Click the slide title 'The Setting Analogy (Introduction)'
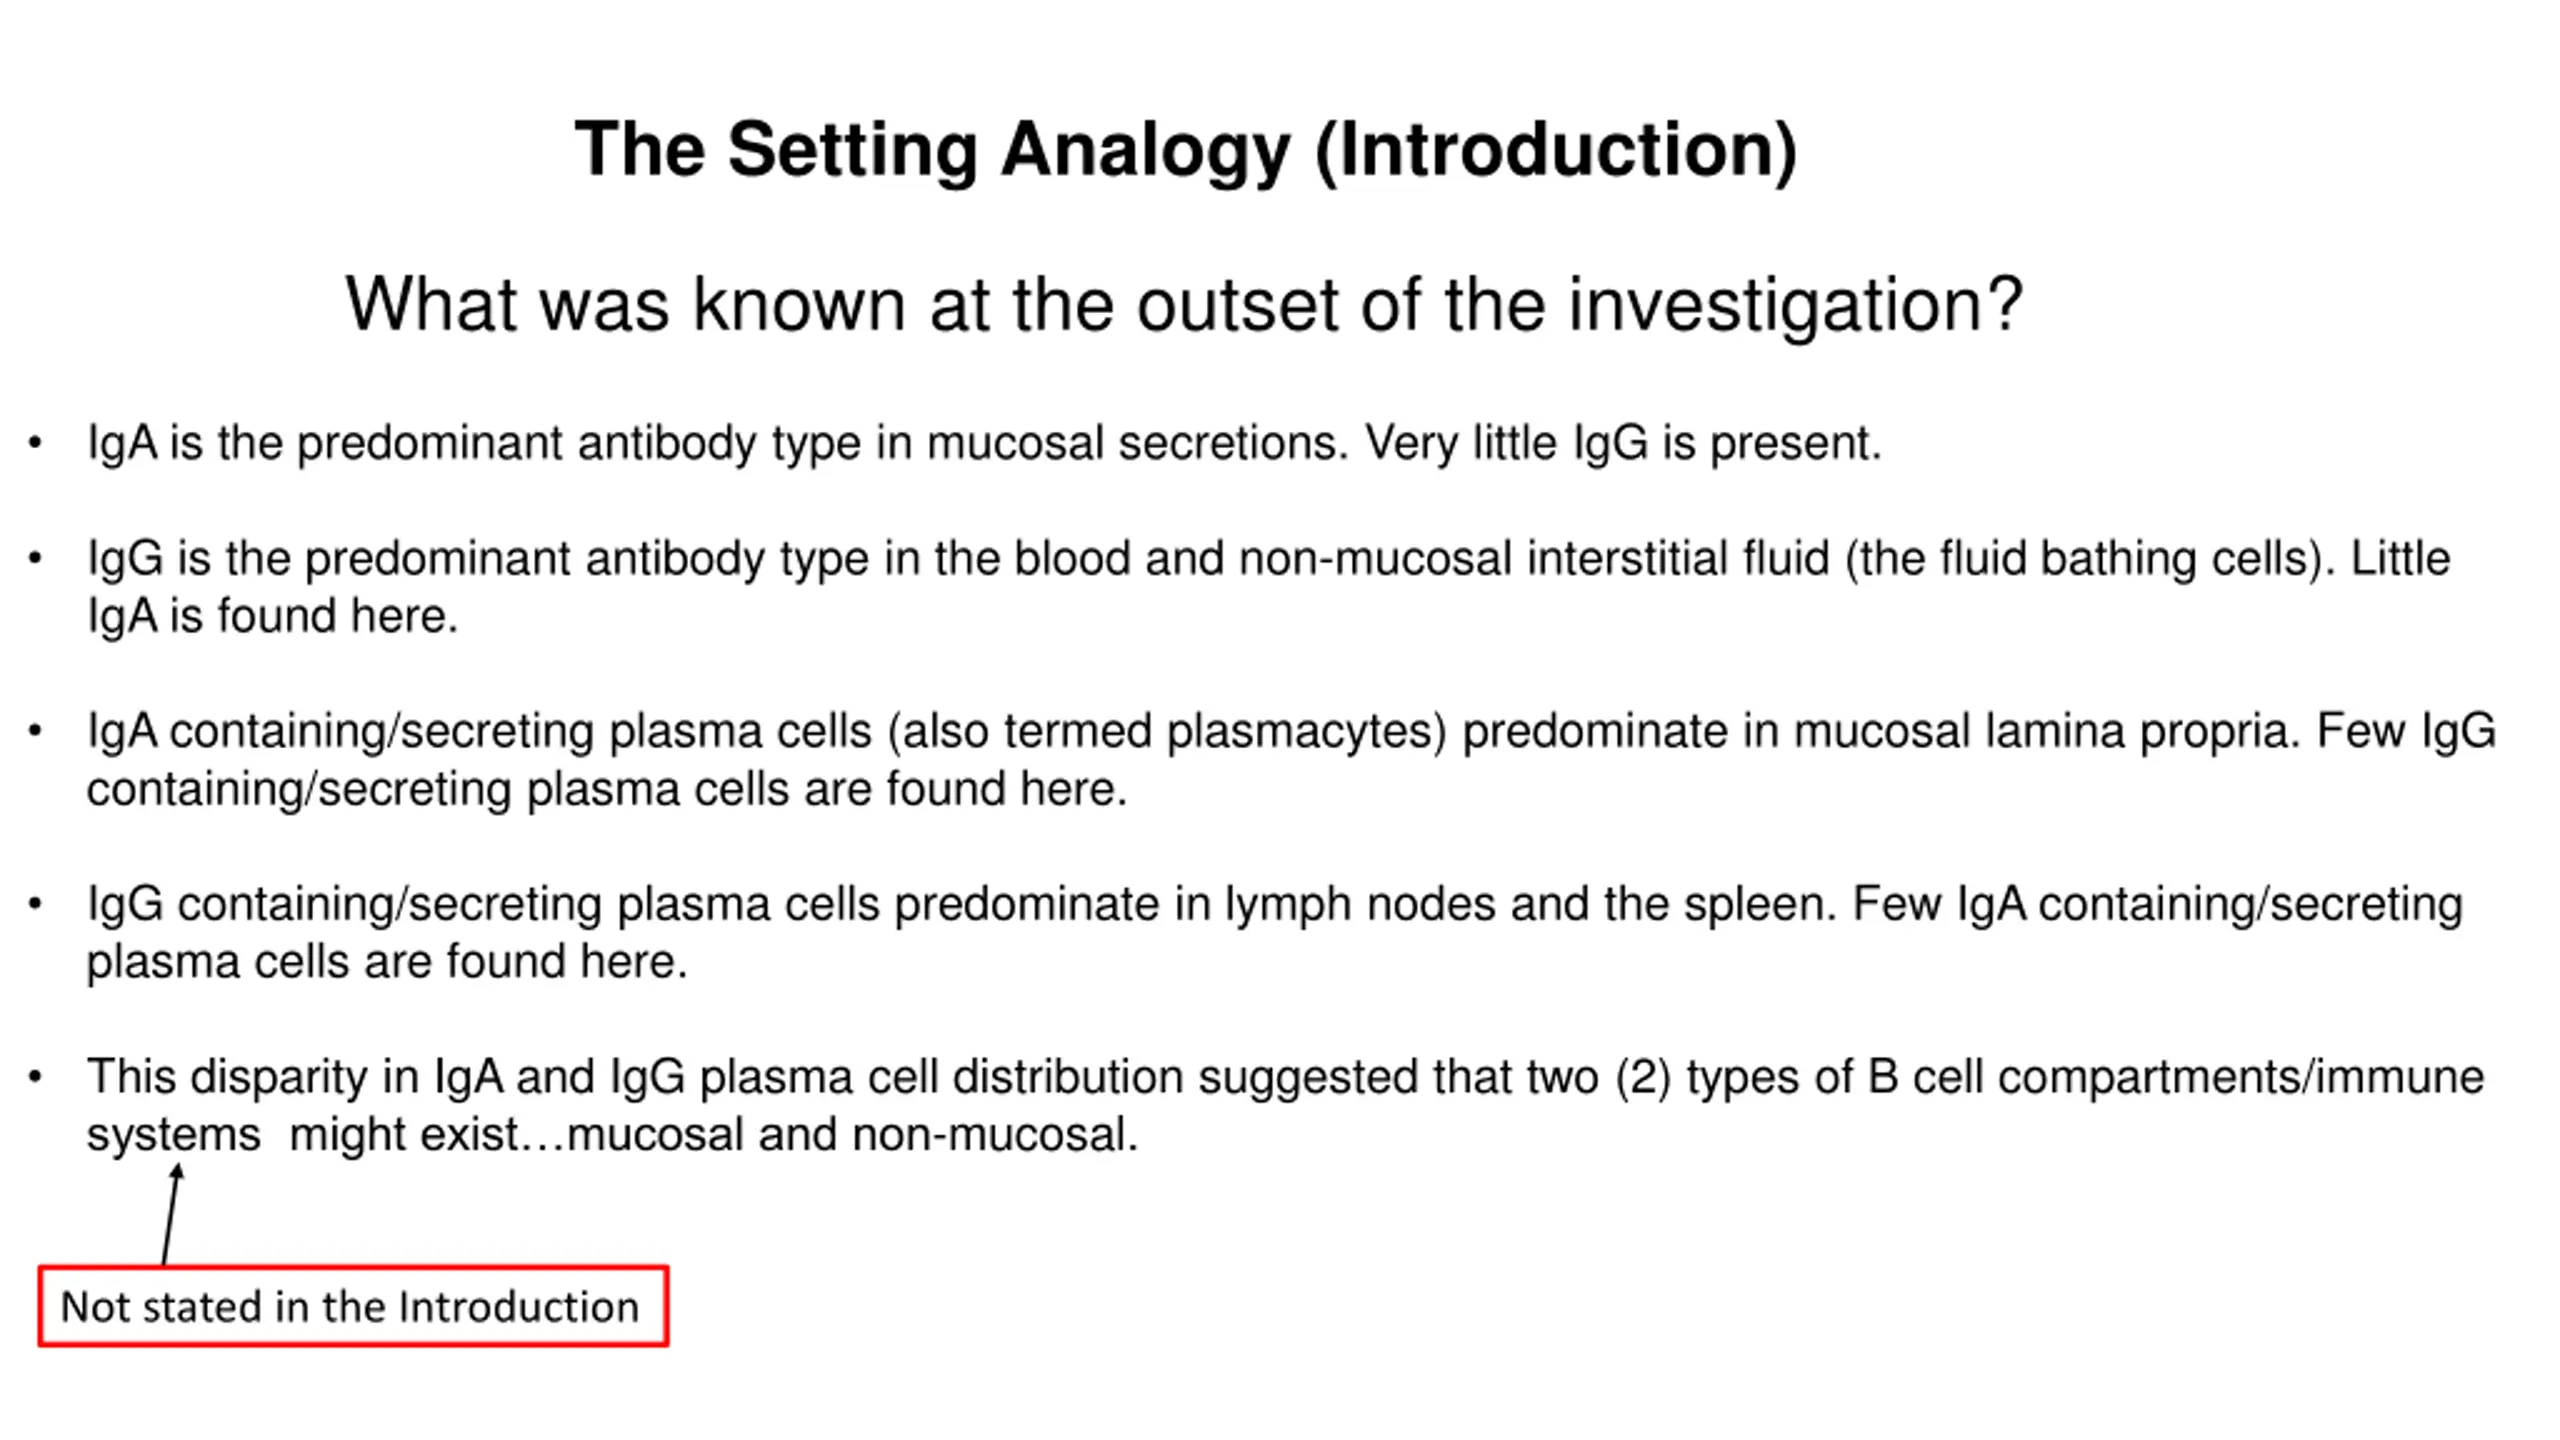2560x1440 pixels. (1186, 151)
